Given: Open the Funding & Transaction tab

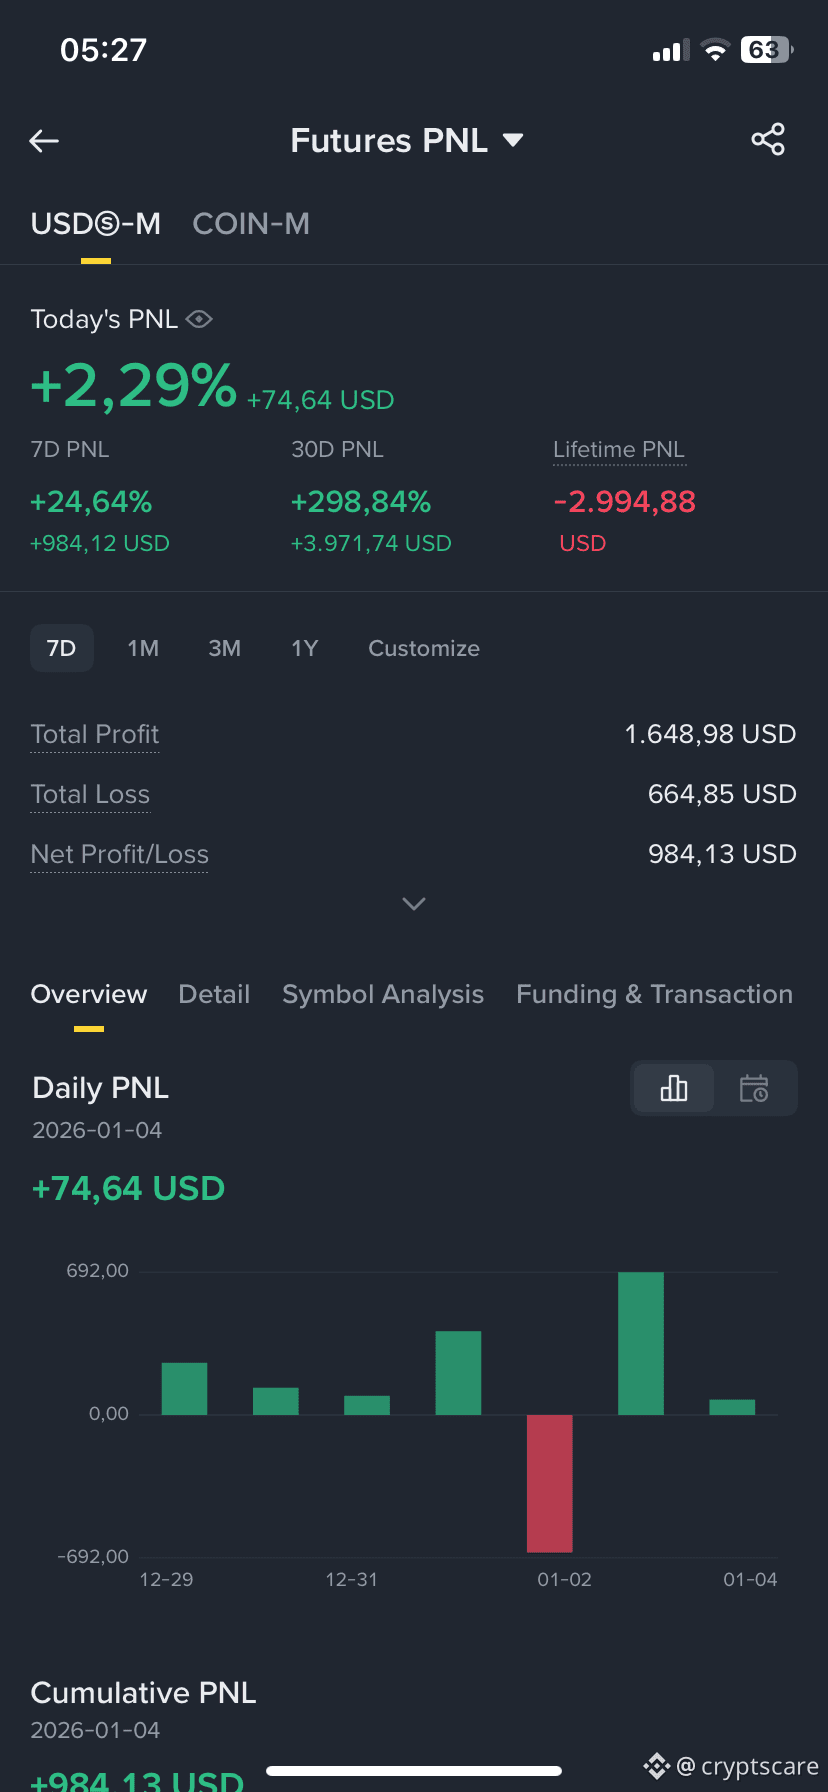Looking at the screenshot, I should (x=655, y=994).
